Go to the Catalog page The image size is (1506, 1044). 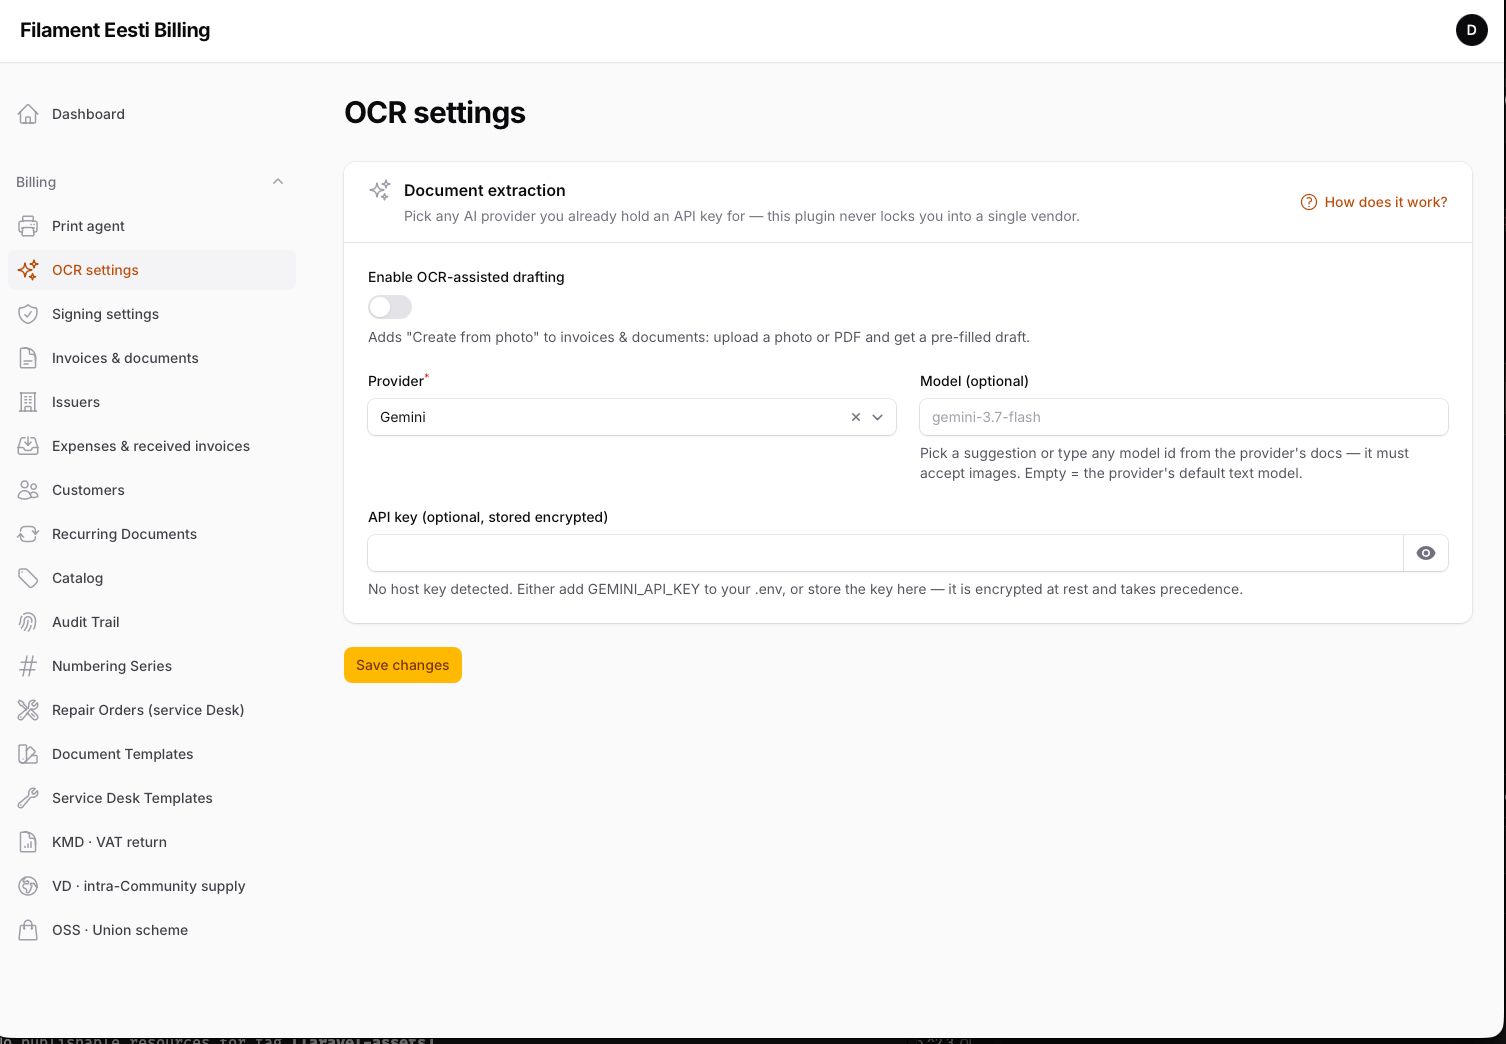(x=152, y=578)
